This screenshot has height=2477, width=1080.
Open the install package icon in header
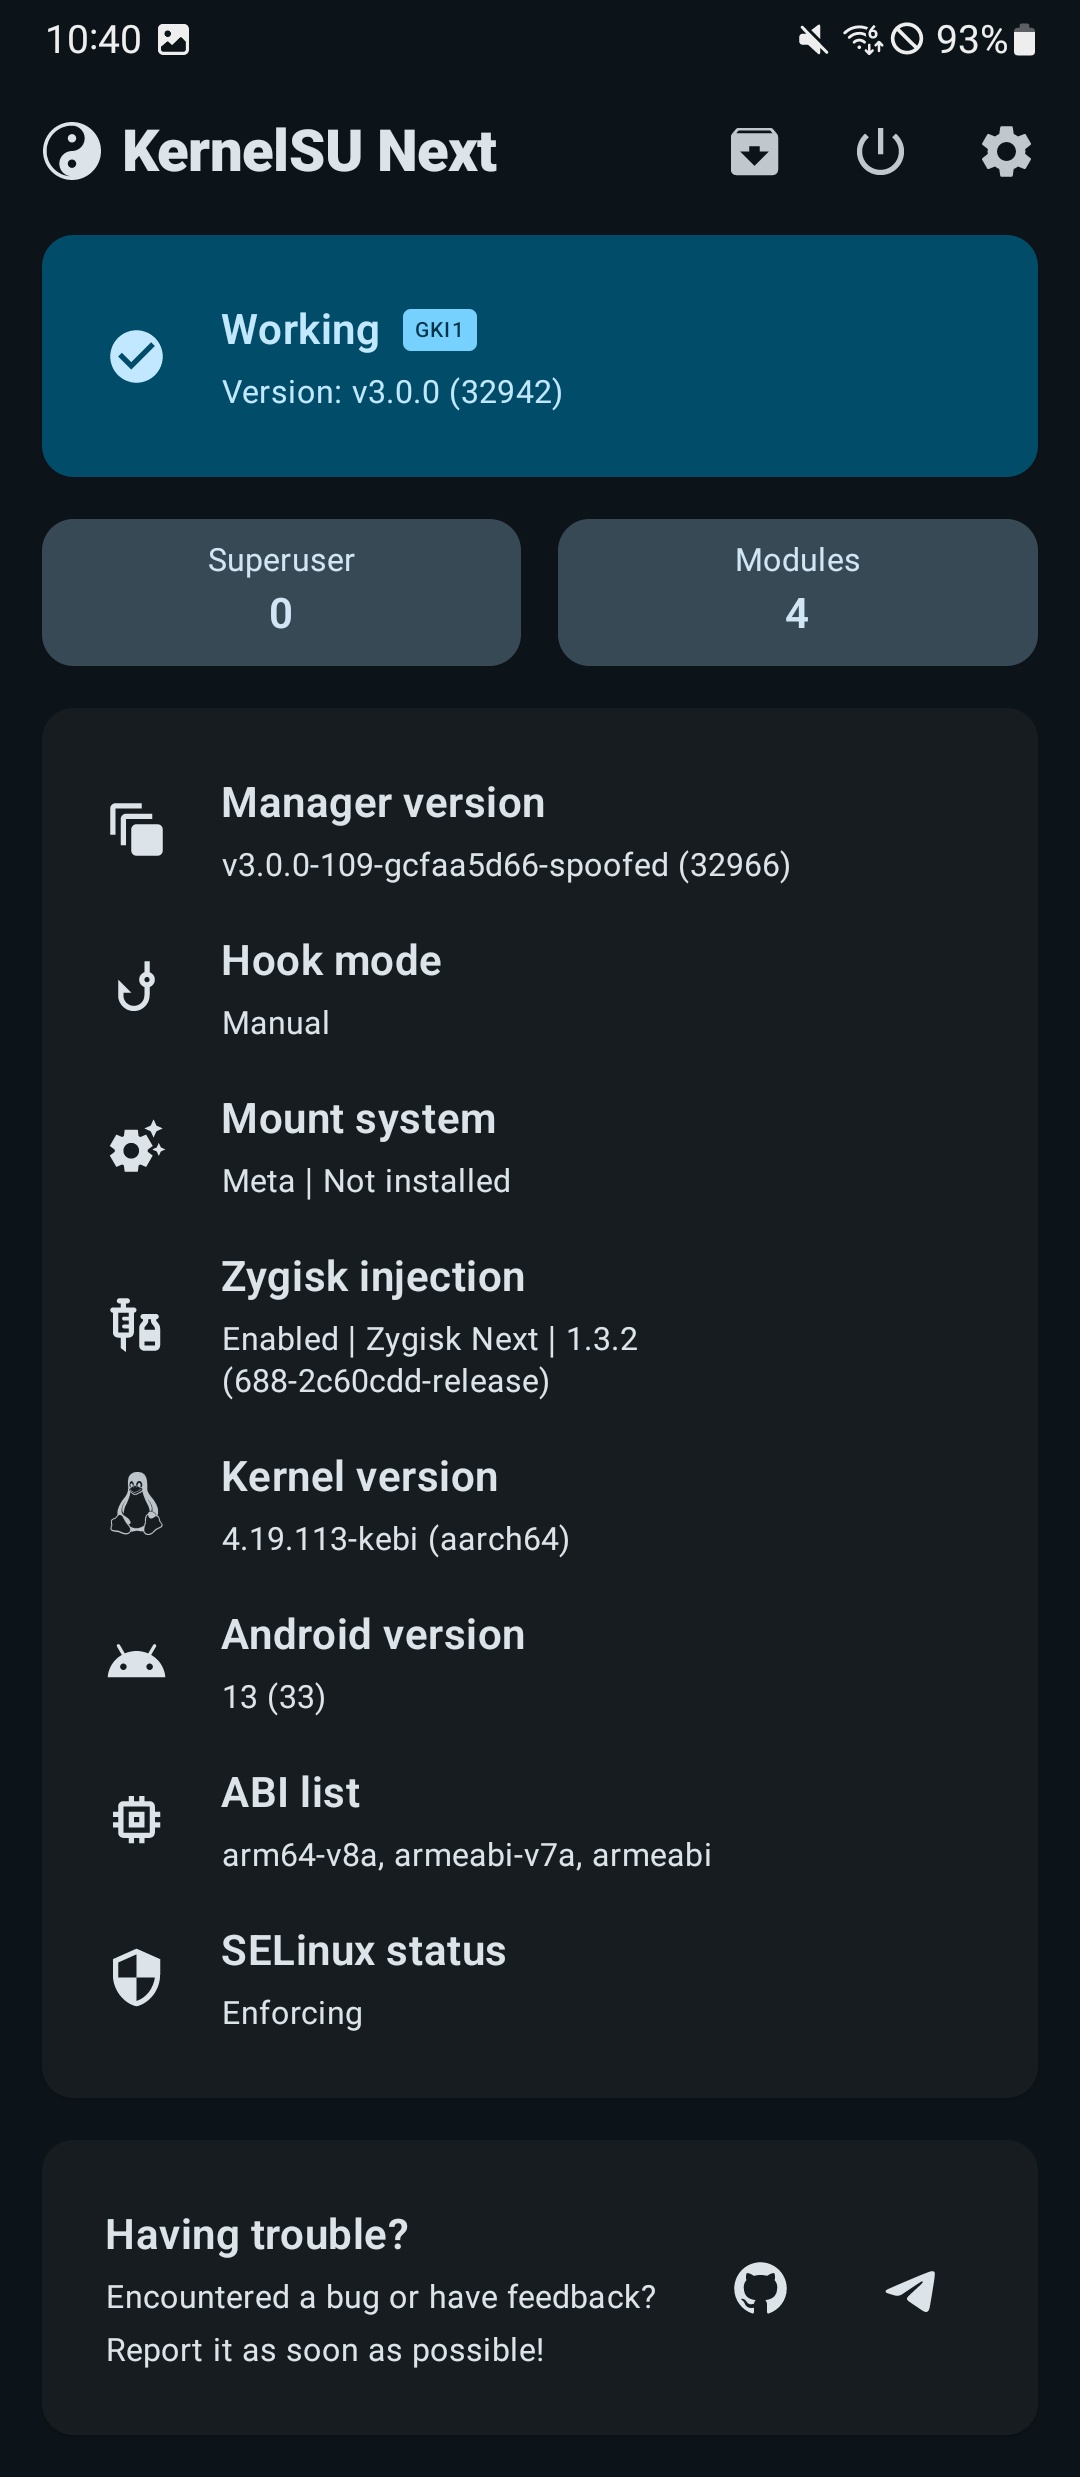pos(754,152)
